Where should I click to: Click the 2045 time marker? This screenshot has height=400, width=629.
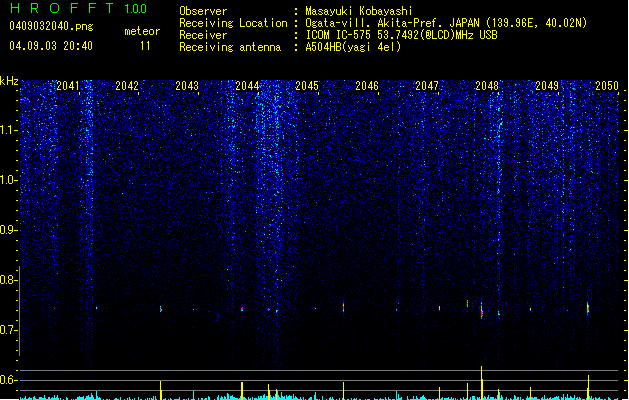(307, 86)
